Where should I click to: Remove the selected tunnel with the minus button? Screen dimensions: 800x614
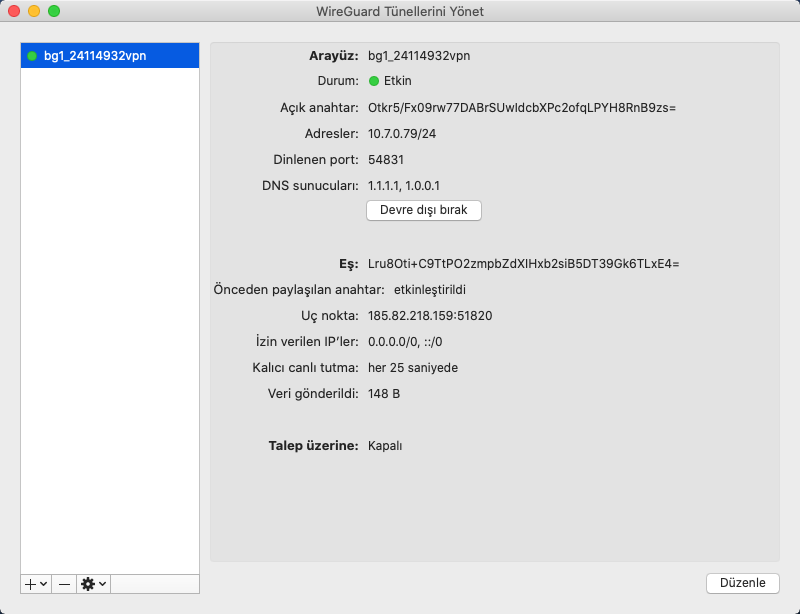coord(64,584)
